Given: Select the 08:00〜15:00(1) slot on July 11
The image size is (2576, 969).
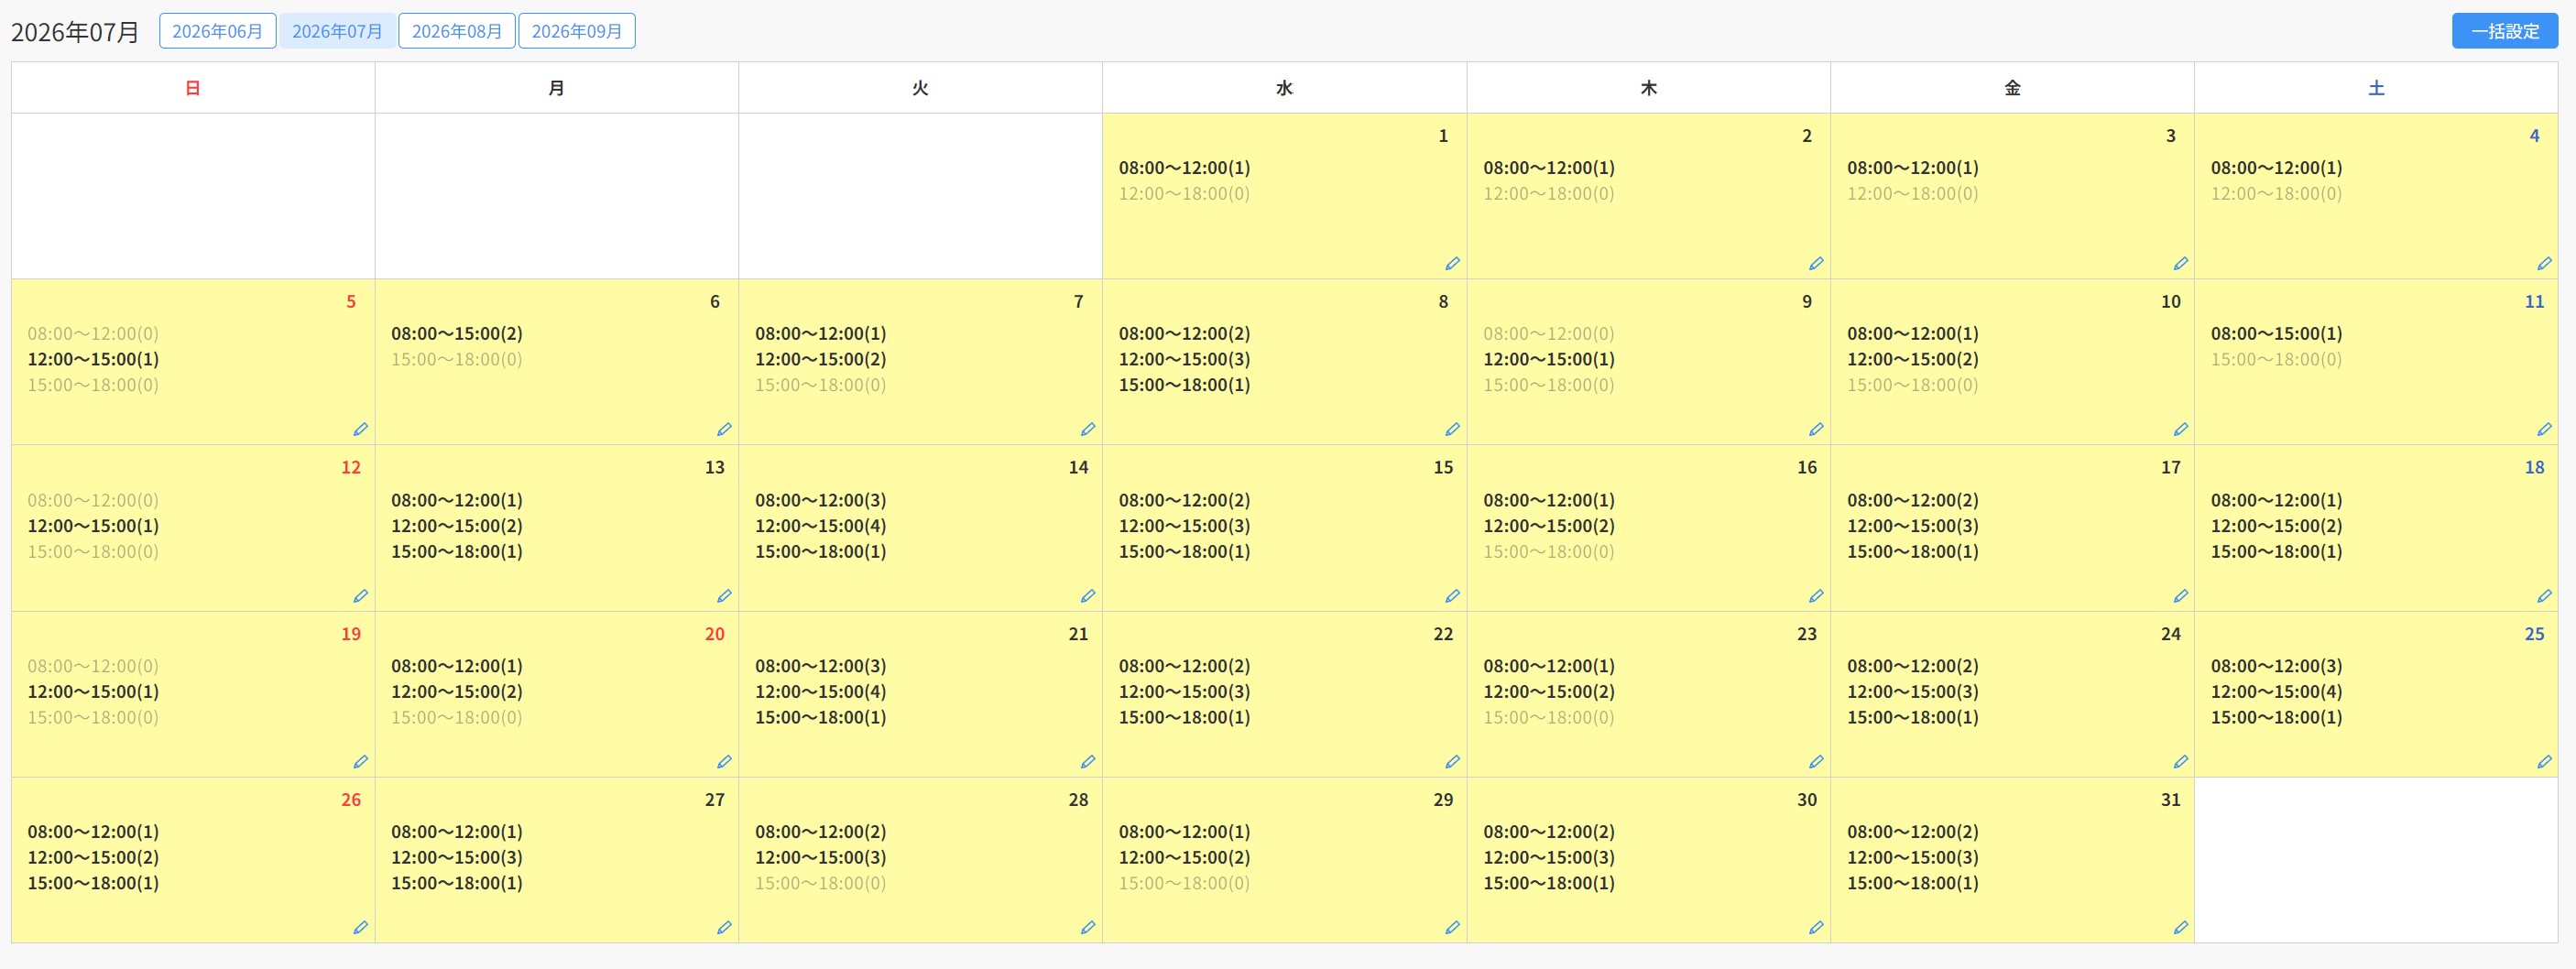Looking at the screenshot, I should coord(2276,334).
